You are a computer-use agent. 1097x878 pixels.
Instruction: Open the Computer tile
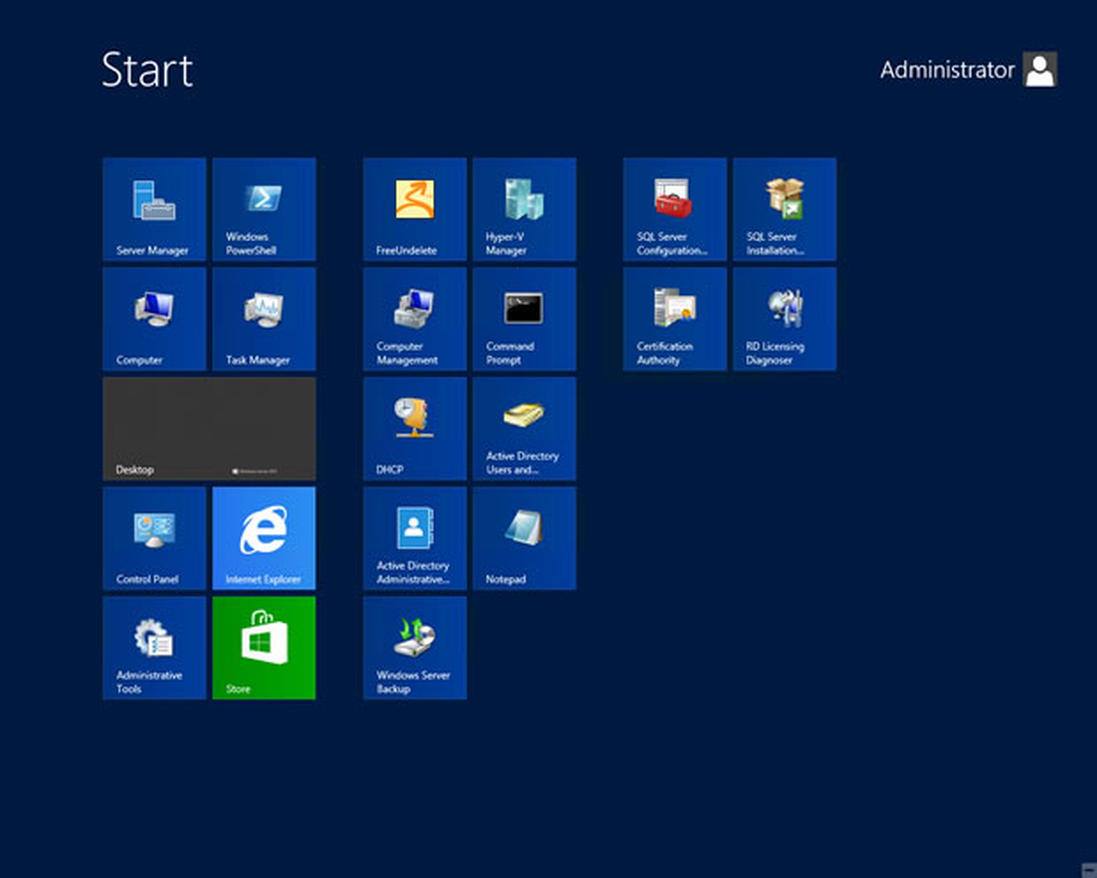click(x=155, y=319)
